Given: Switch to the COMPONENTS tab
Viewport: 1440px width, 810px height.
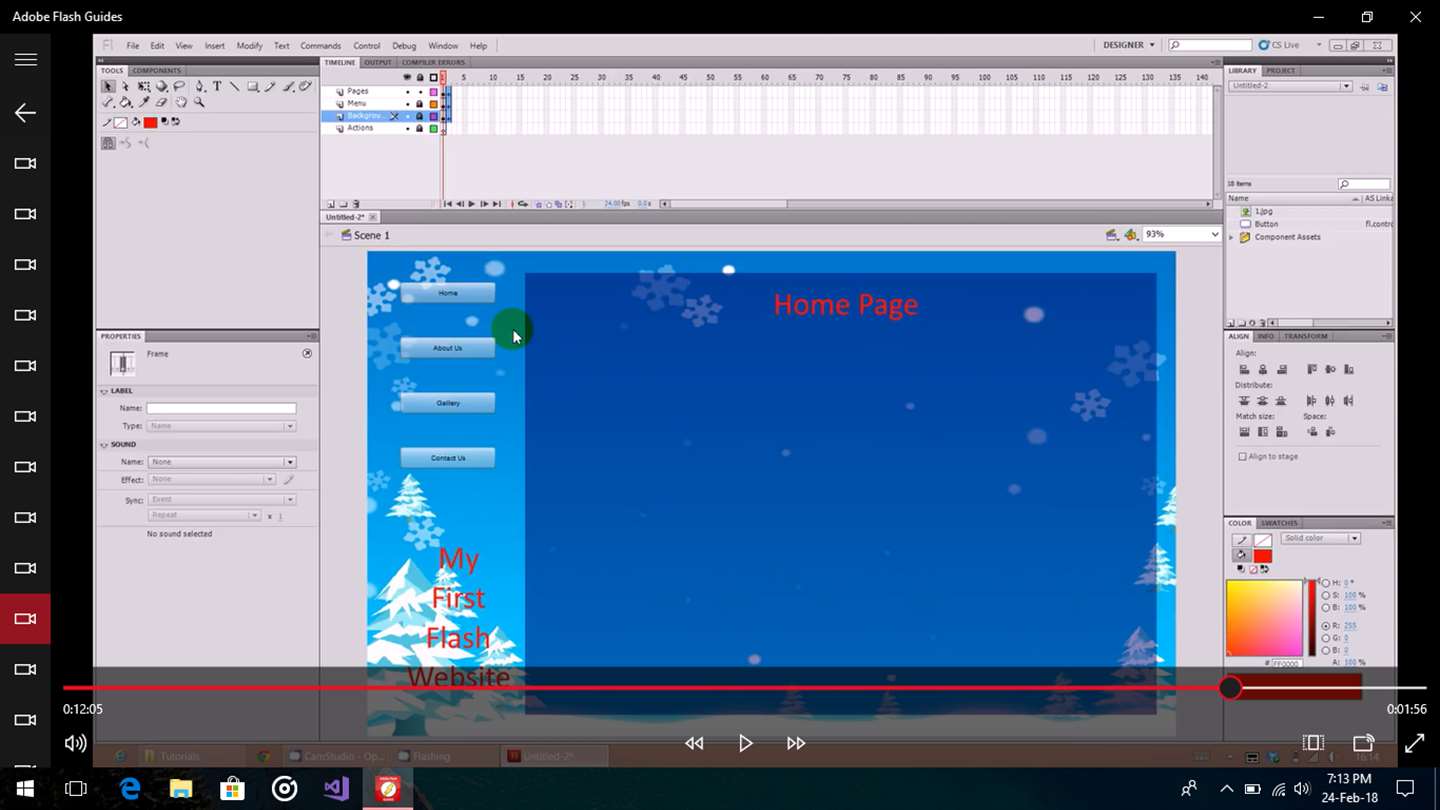Looking at the screenshot, I should tap(157, 71).
